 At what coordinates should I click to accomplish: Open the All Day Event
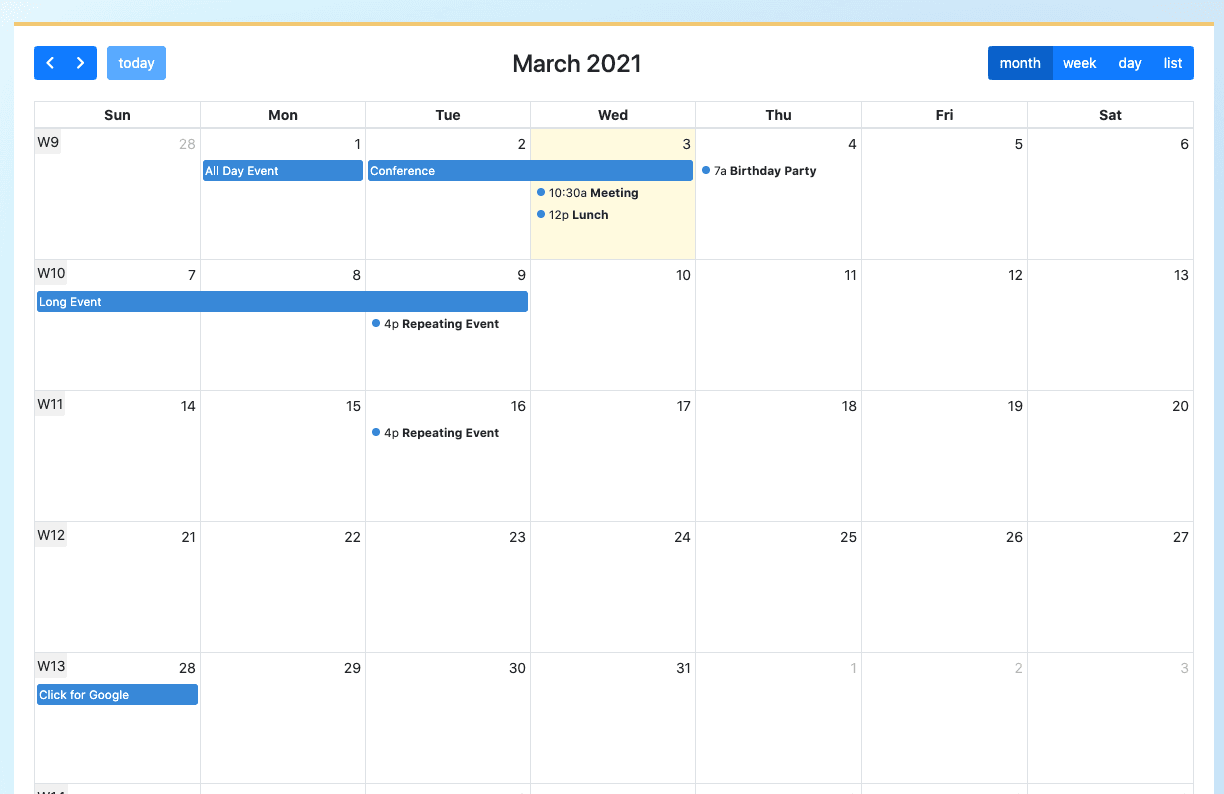(282, 171)
